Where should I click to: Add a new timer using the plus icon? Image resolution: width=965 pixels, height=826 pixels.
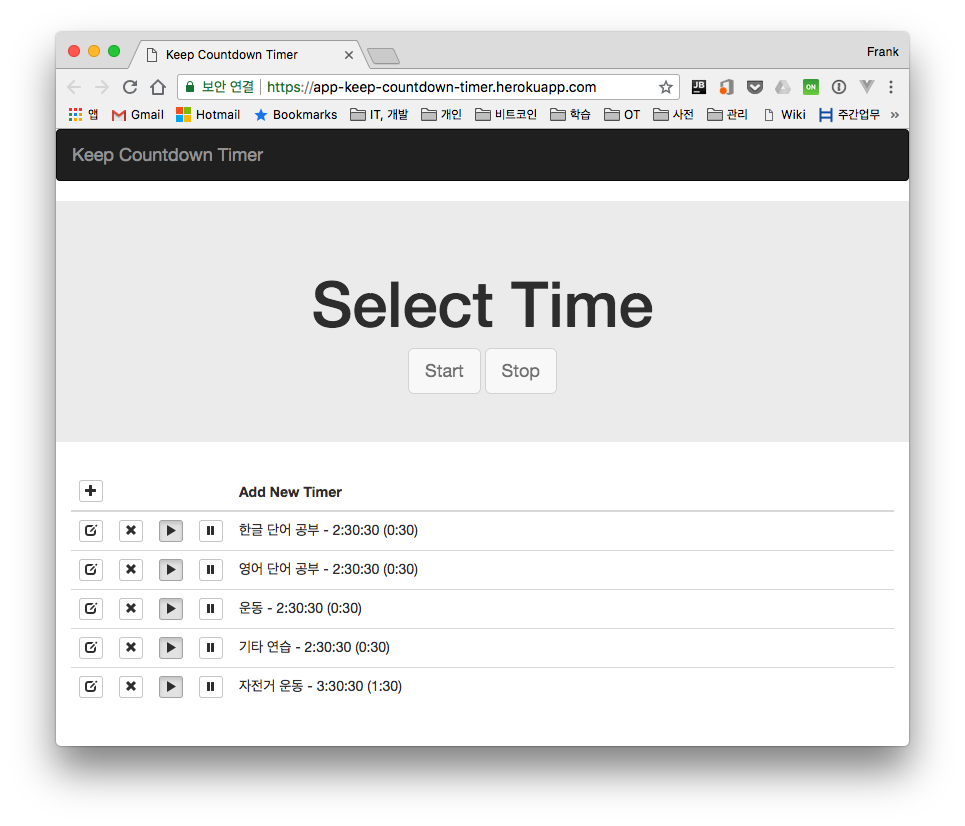coord(91,490)
